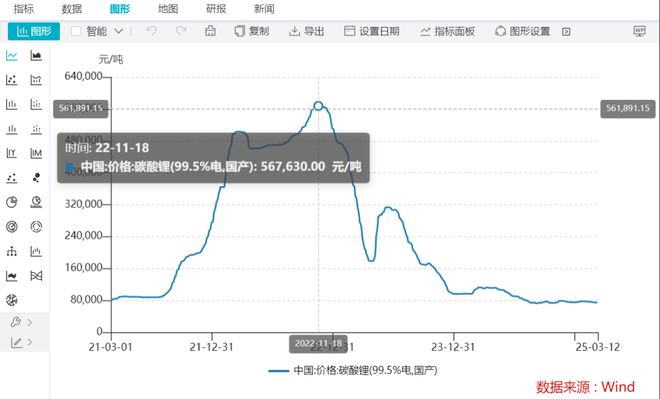The width and height of the screenshot is (660, 399).
Task: Expand the wrench tools section chevron
Action: (29, 322)
